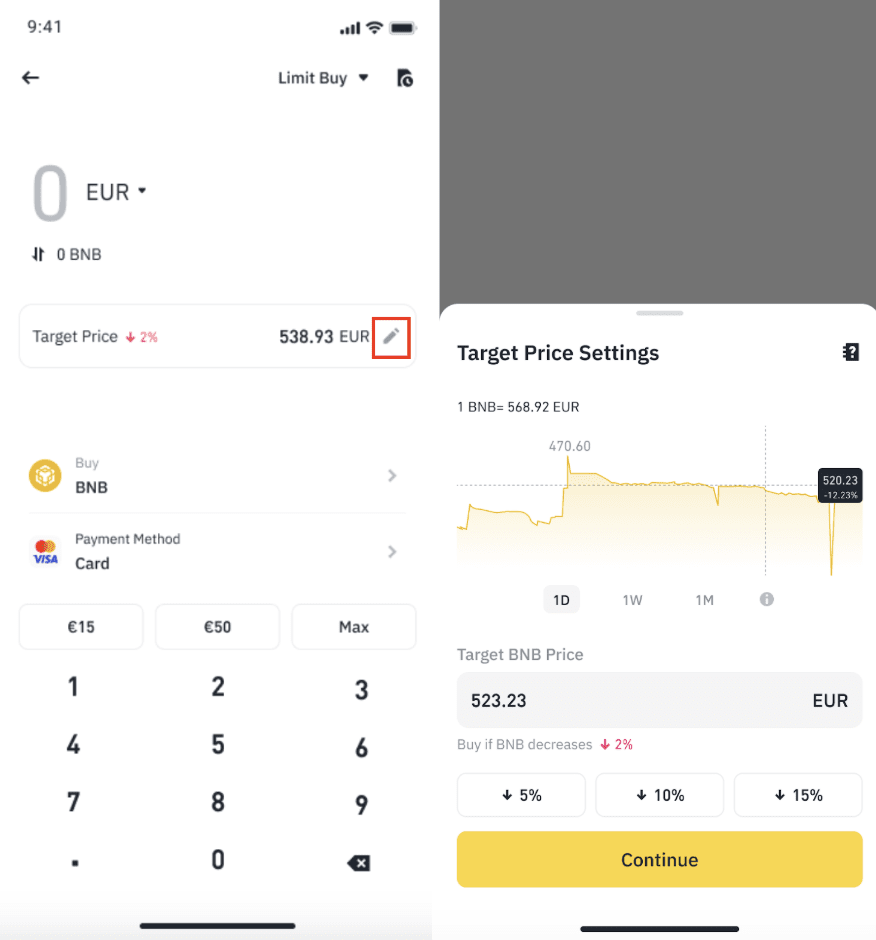Open order history icon at top right
This screenshot has width=876, height=940.
pyautogui.click(x=405, y=78)
